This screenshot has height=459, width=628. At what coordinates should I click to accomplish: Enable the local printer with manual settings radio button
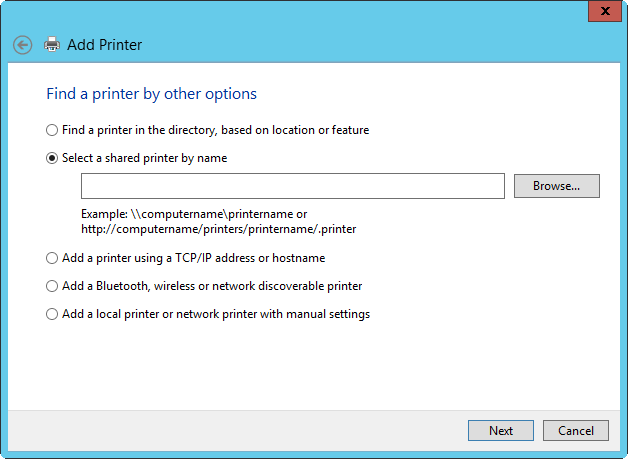tap(52, 314)
